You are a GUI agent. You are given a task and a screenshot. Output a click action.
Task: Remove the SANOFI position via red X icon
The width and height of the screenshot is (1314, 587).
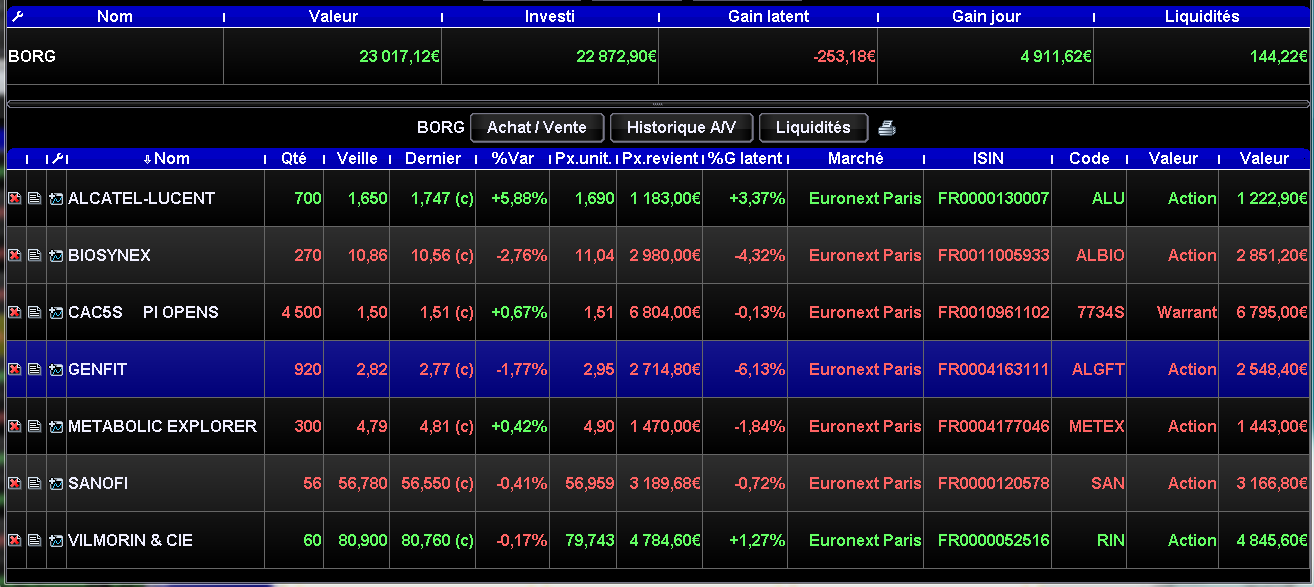coord(15,484)
